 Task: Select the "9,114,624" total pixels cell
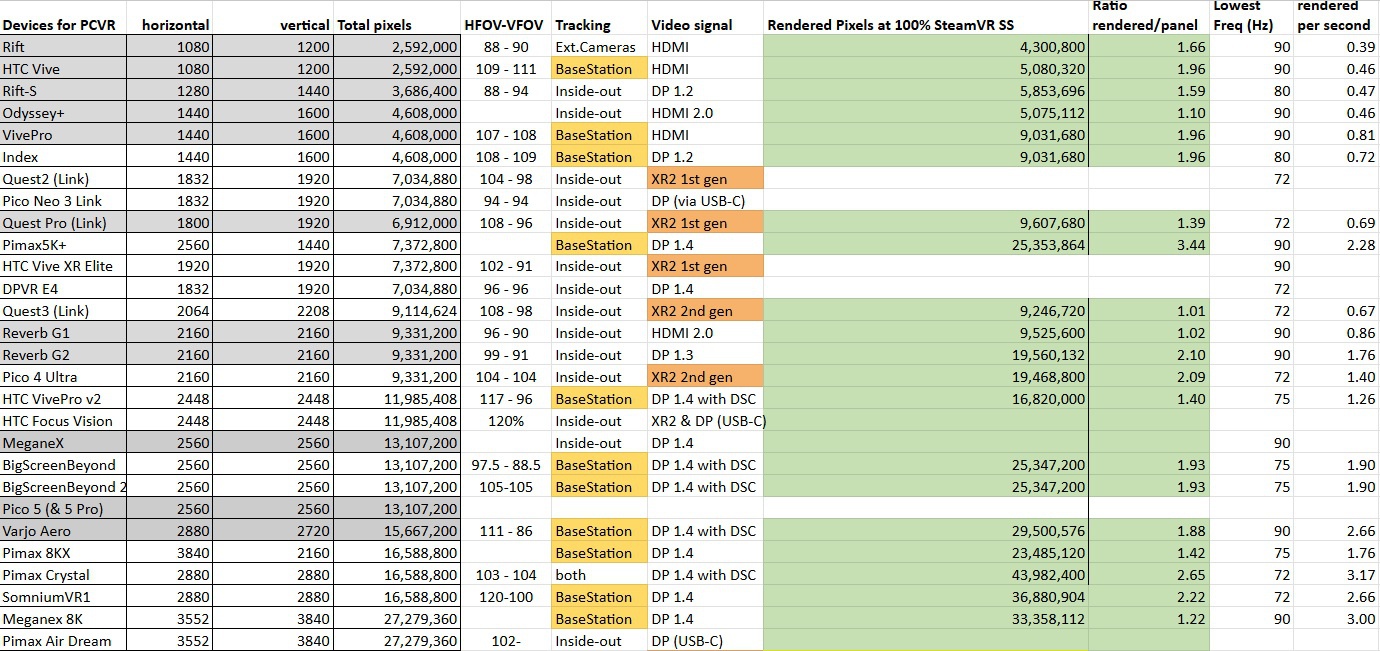396,311
